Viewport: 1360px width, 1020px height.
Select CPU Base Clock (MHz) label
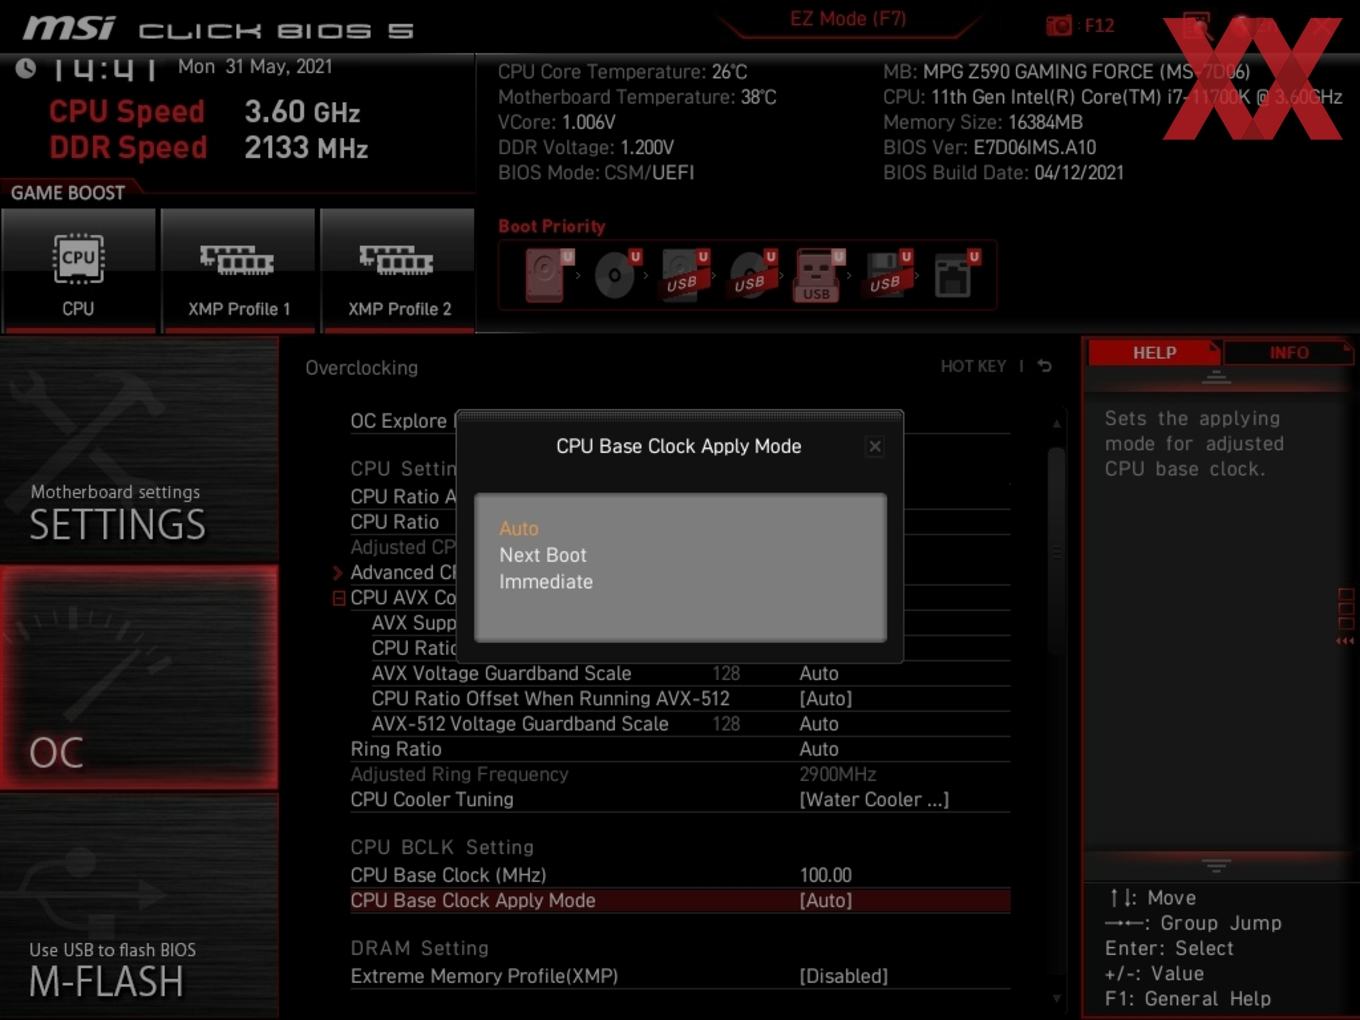[x=448, y=875]
